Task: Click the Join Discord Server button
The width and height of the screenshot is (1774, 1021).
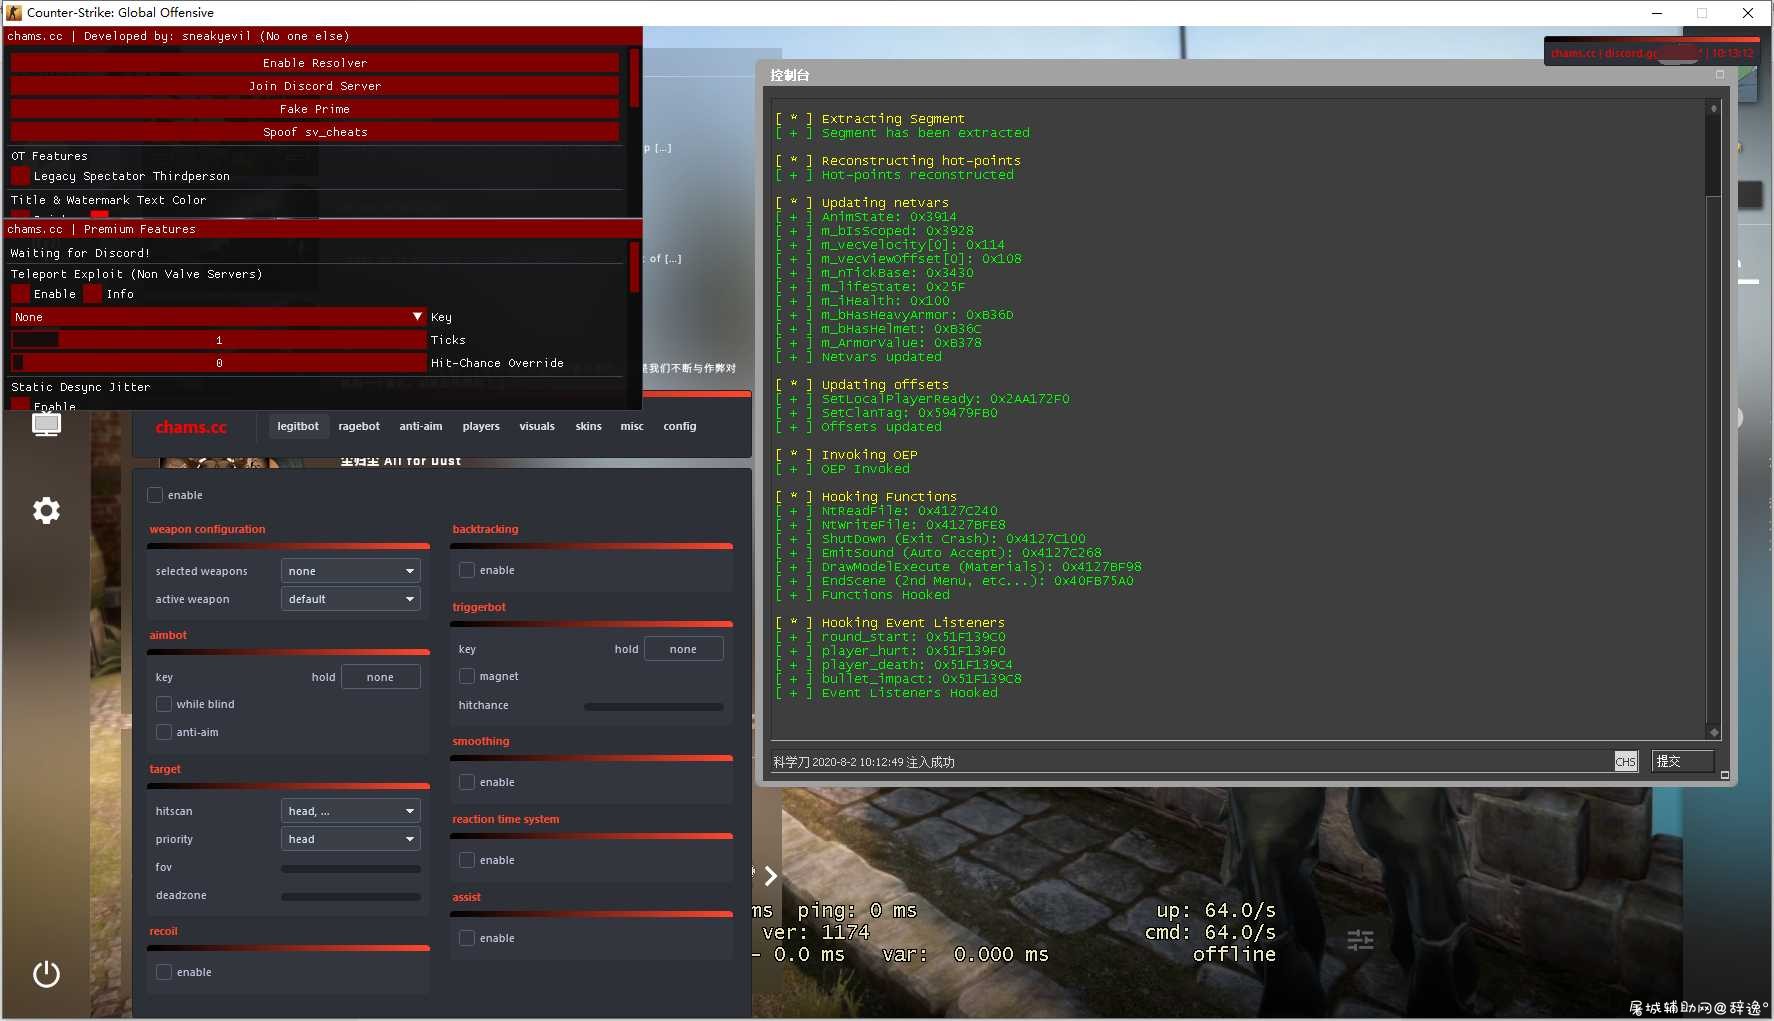Action: pyautogui.click(x=315, y=86)
